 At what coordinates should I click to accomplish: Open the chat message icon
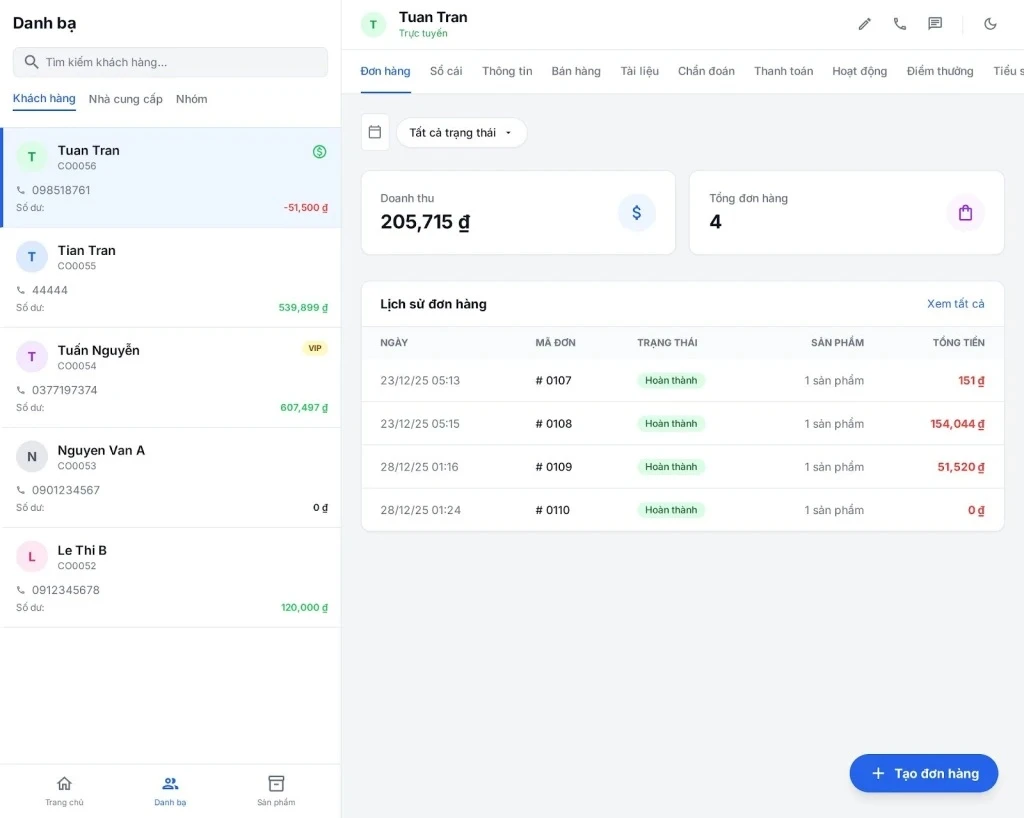pos(935,24)
